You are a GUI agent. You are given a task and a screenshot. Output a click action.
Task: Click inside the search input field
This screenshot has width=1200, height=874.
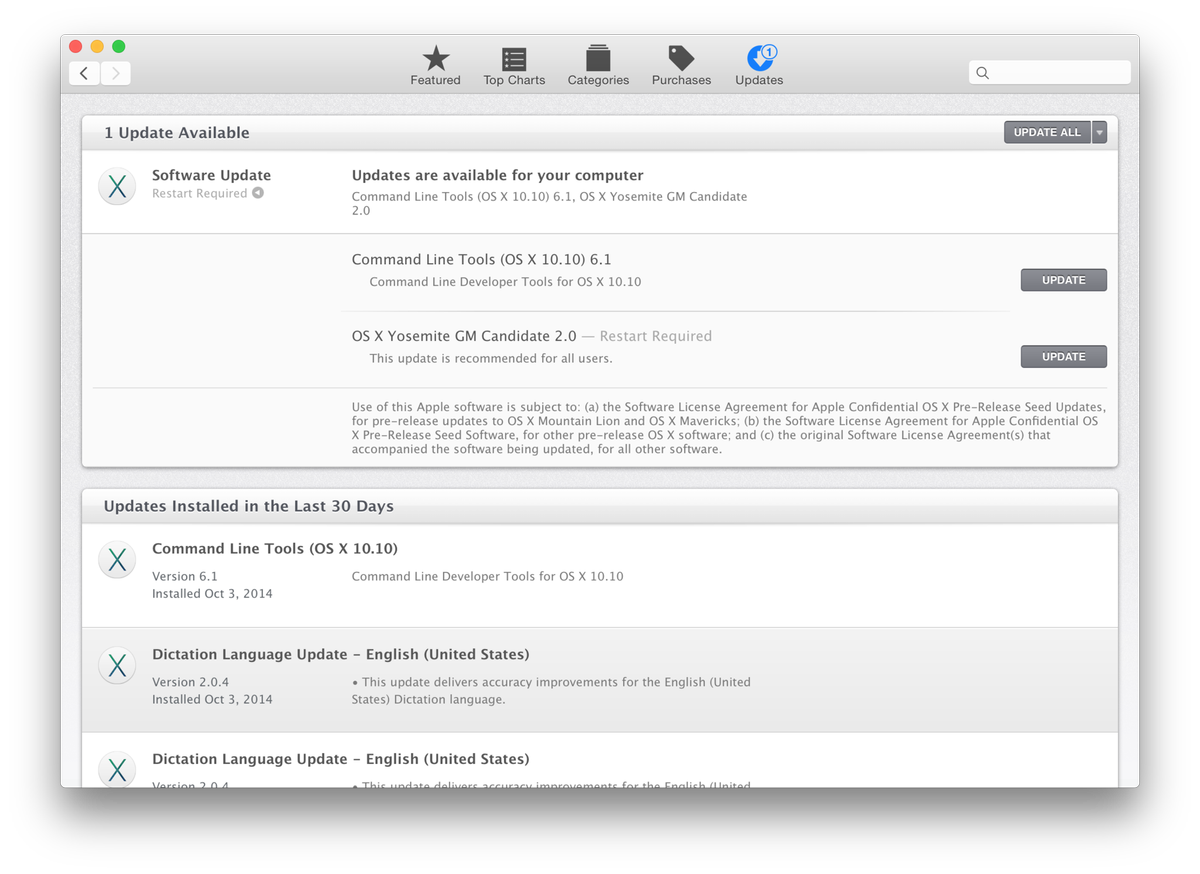[1050, 72]
